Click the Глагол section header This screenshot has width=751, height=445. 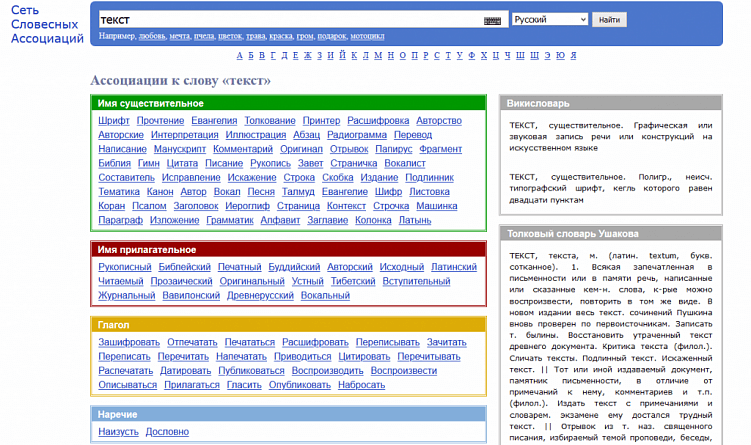tap(288, 325)
